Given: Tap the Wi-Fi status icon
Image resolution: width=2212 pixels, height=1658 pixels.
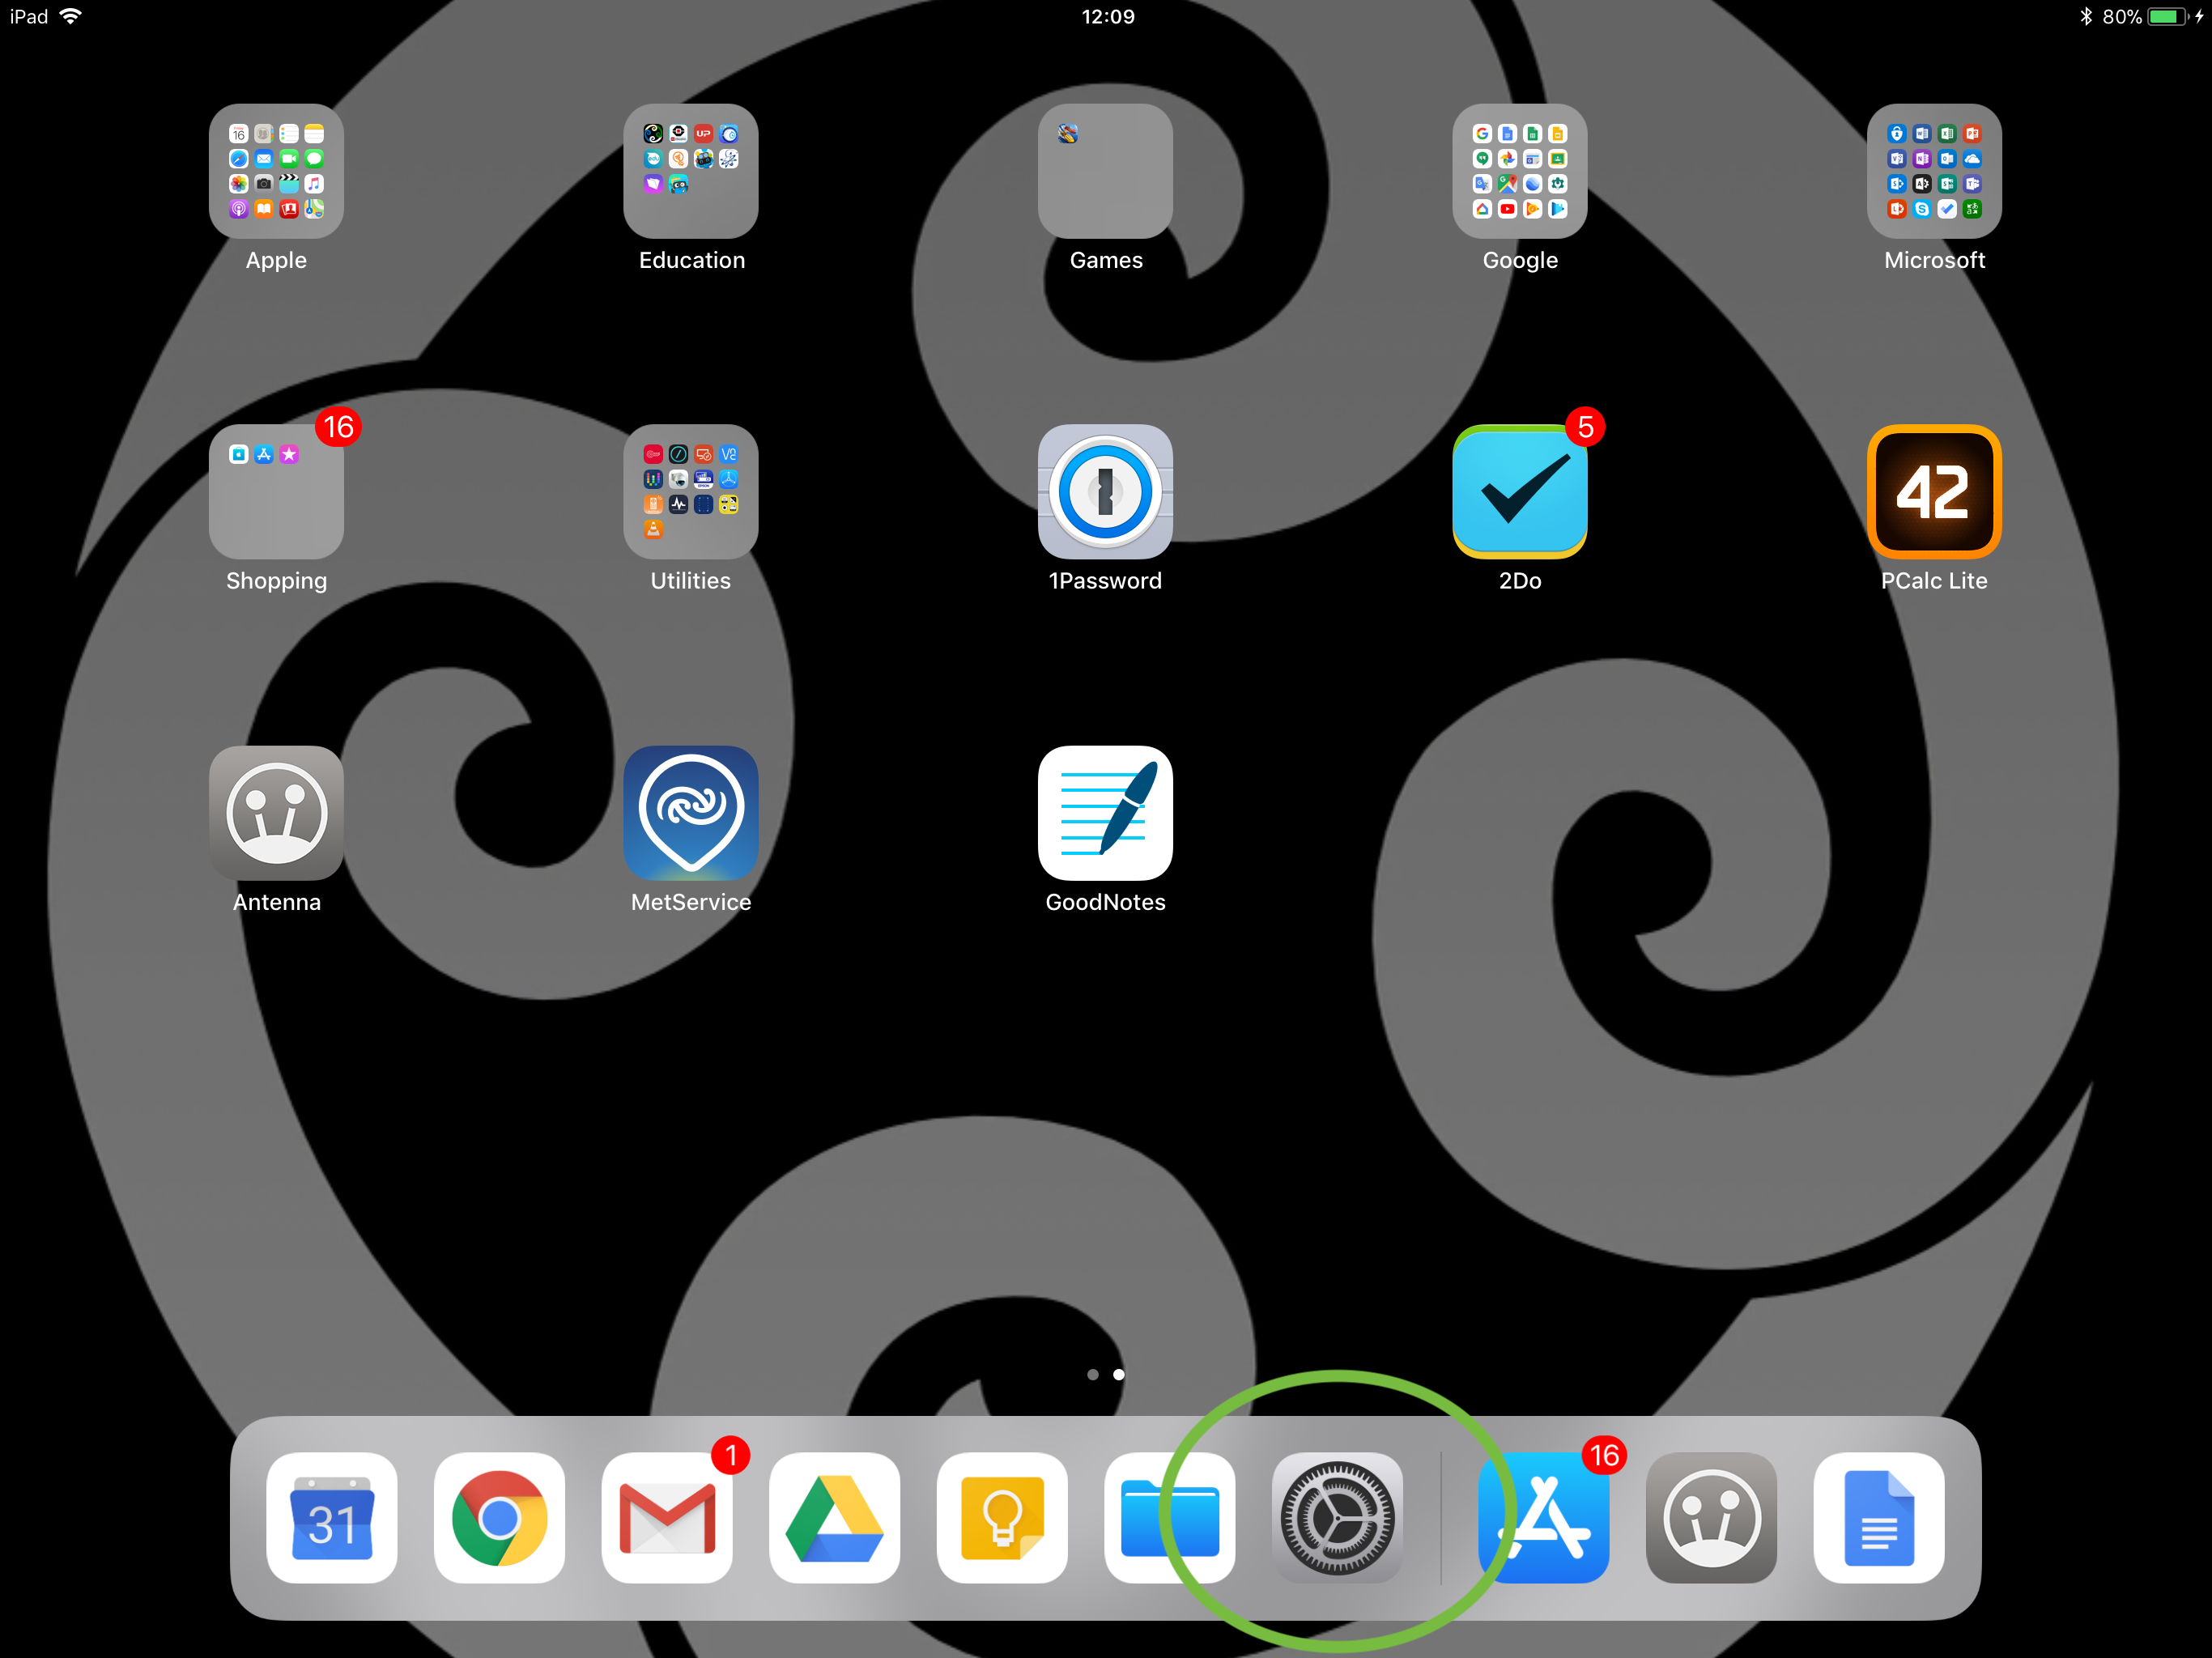Looking at the screenshot, I should 71,16.
